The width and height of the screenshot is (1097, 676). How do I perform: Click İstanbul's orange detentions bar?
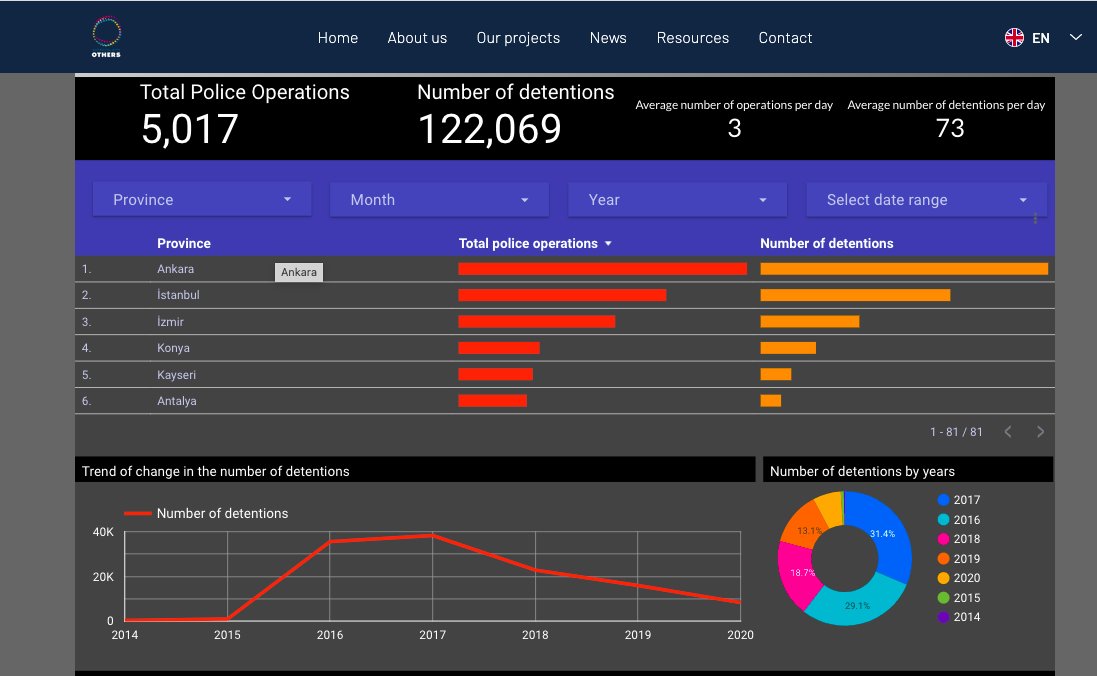(855, 295)
